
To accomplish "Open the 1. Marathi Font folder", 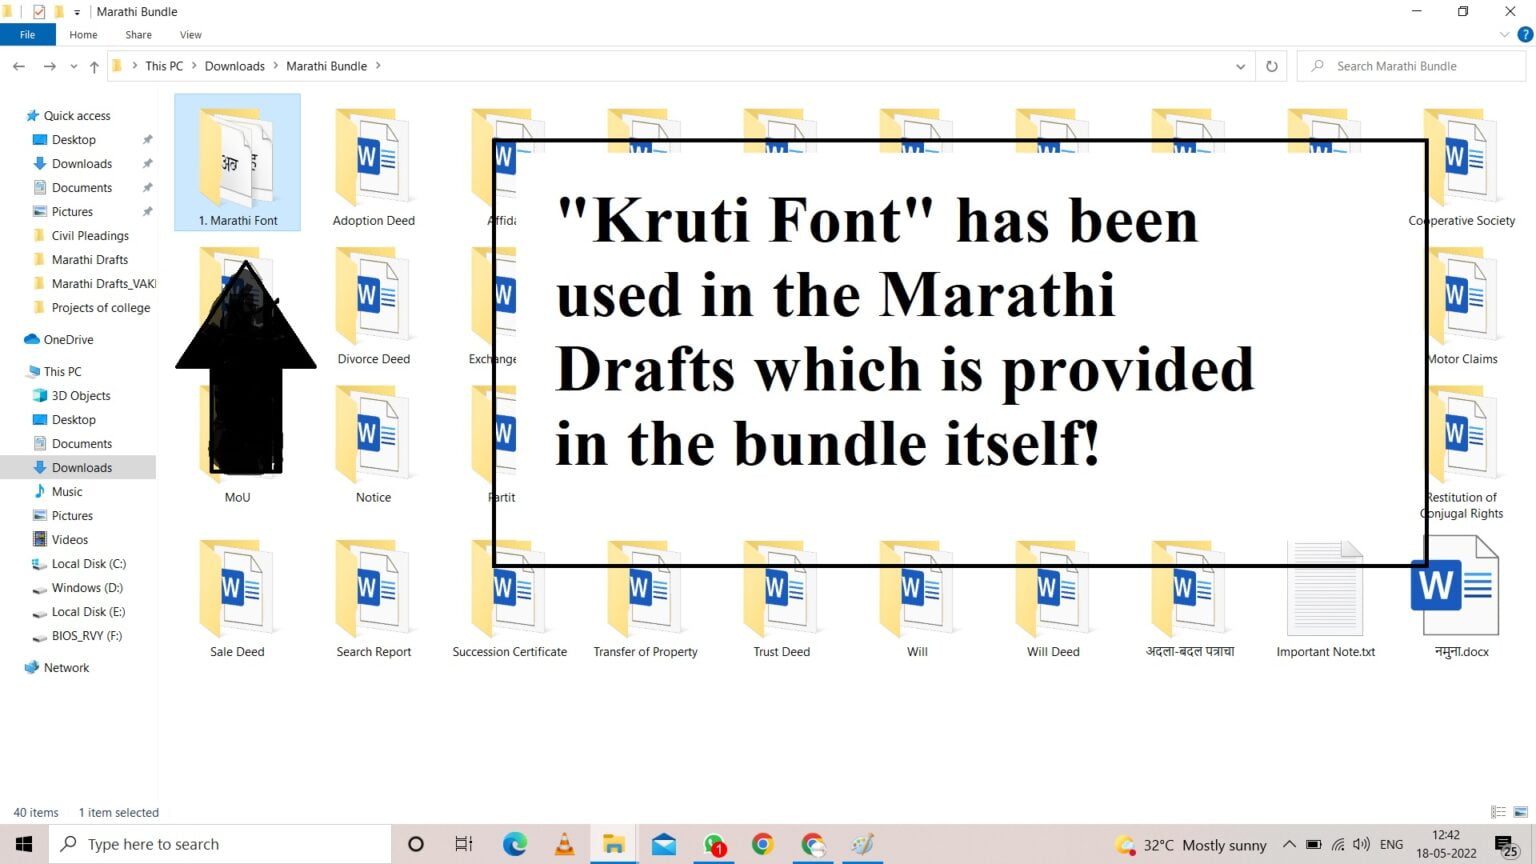I will 237,160.
